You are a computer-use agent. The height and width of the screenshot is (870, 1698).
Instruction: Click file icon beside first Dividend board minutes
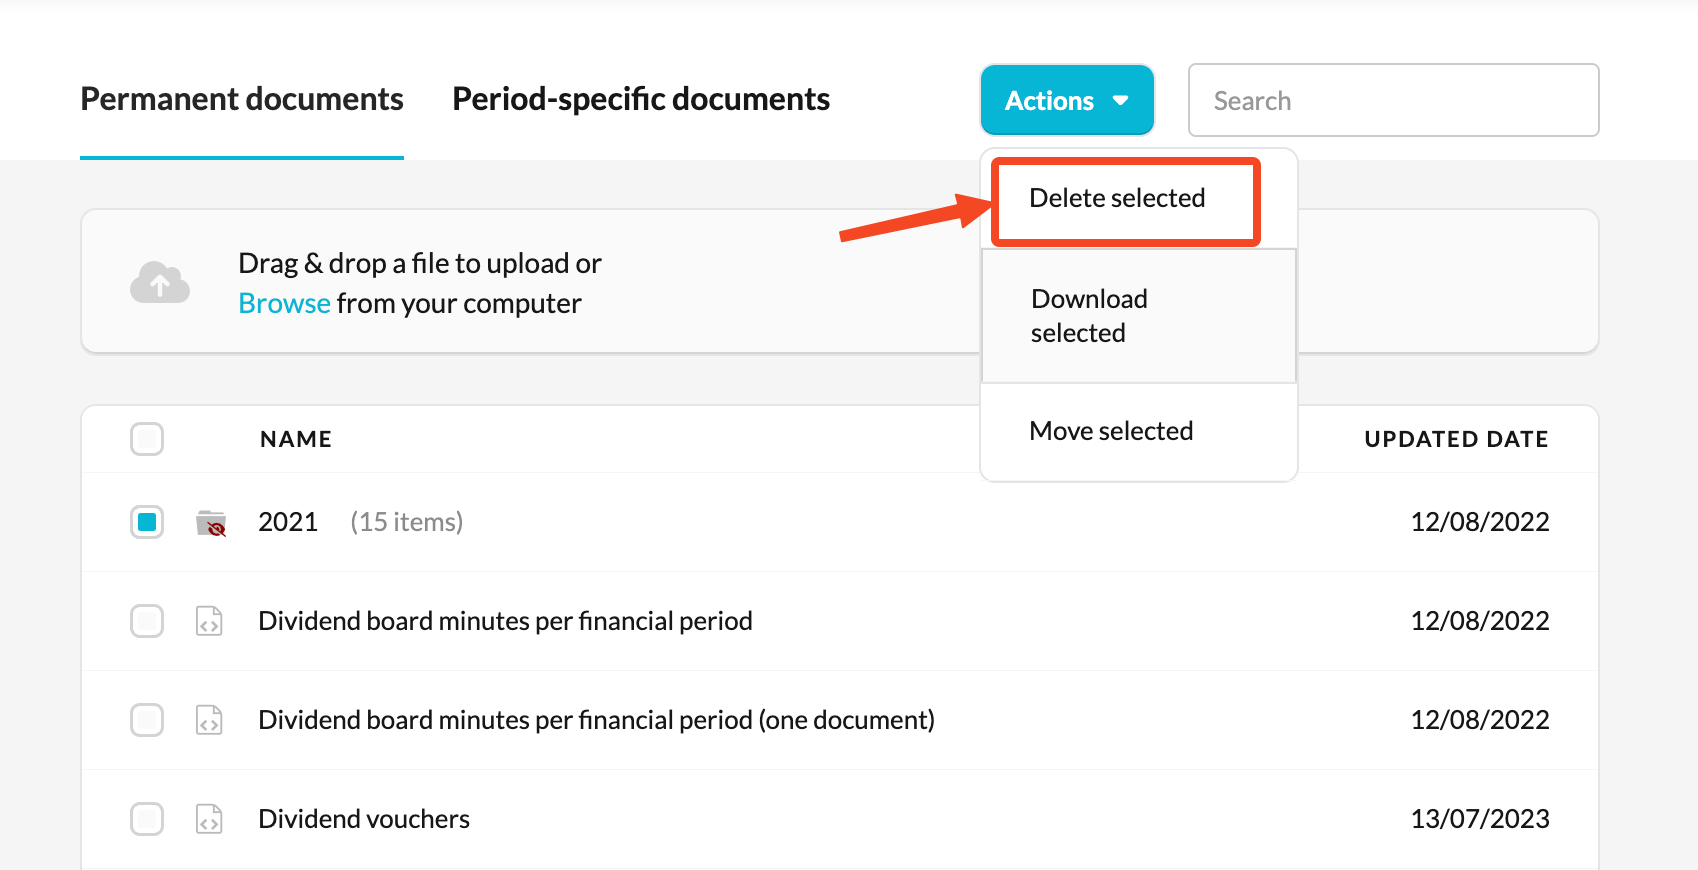(209, 621)
